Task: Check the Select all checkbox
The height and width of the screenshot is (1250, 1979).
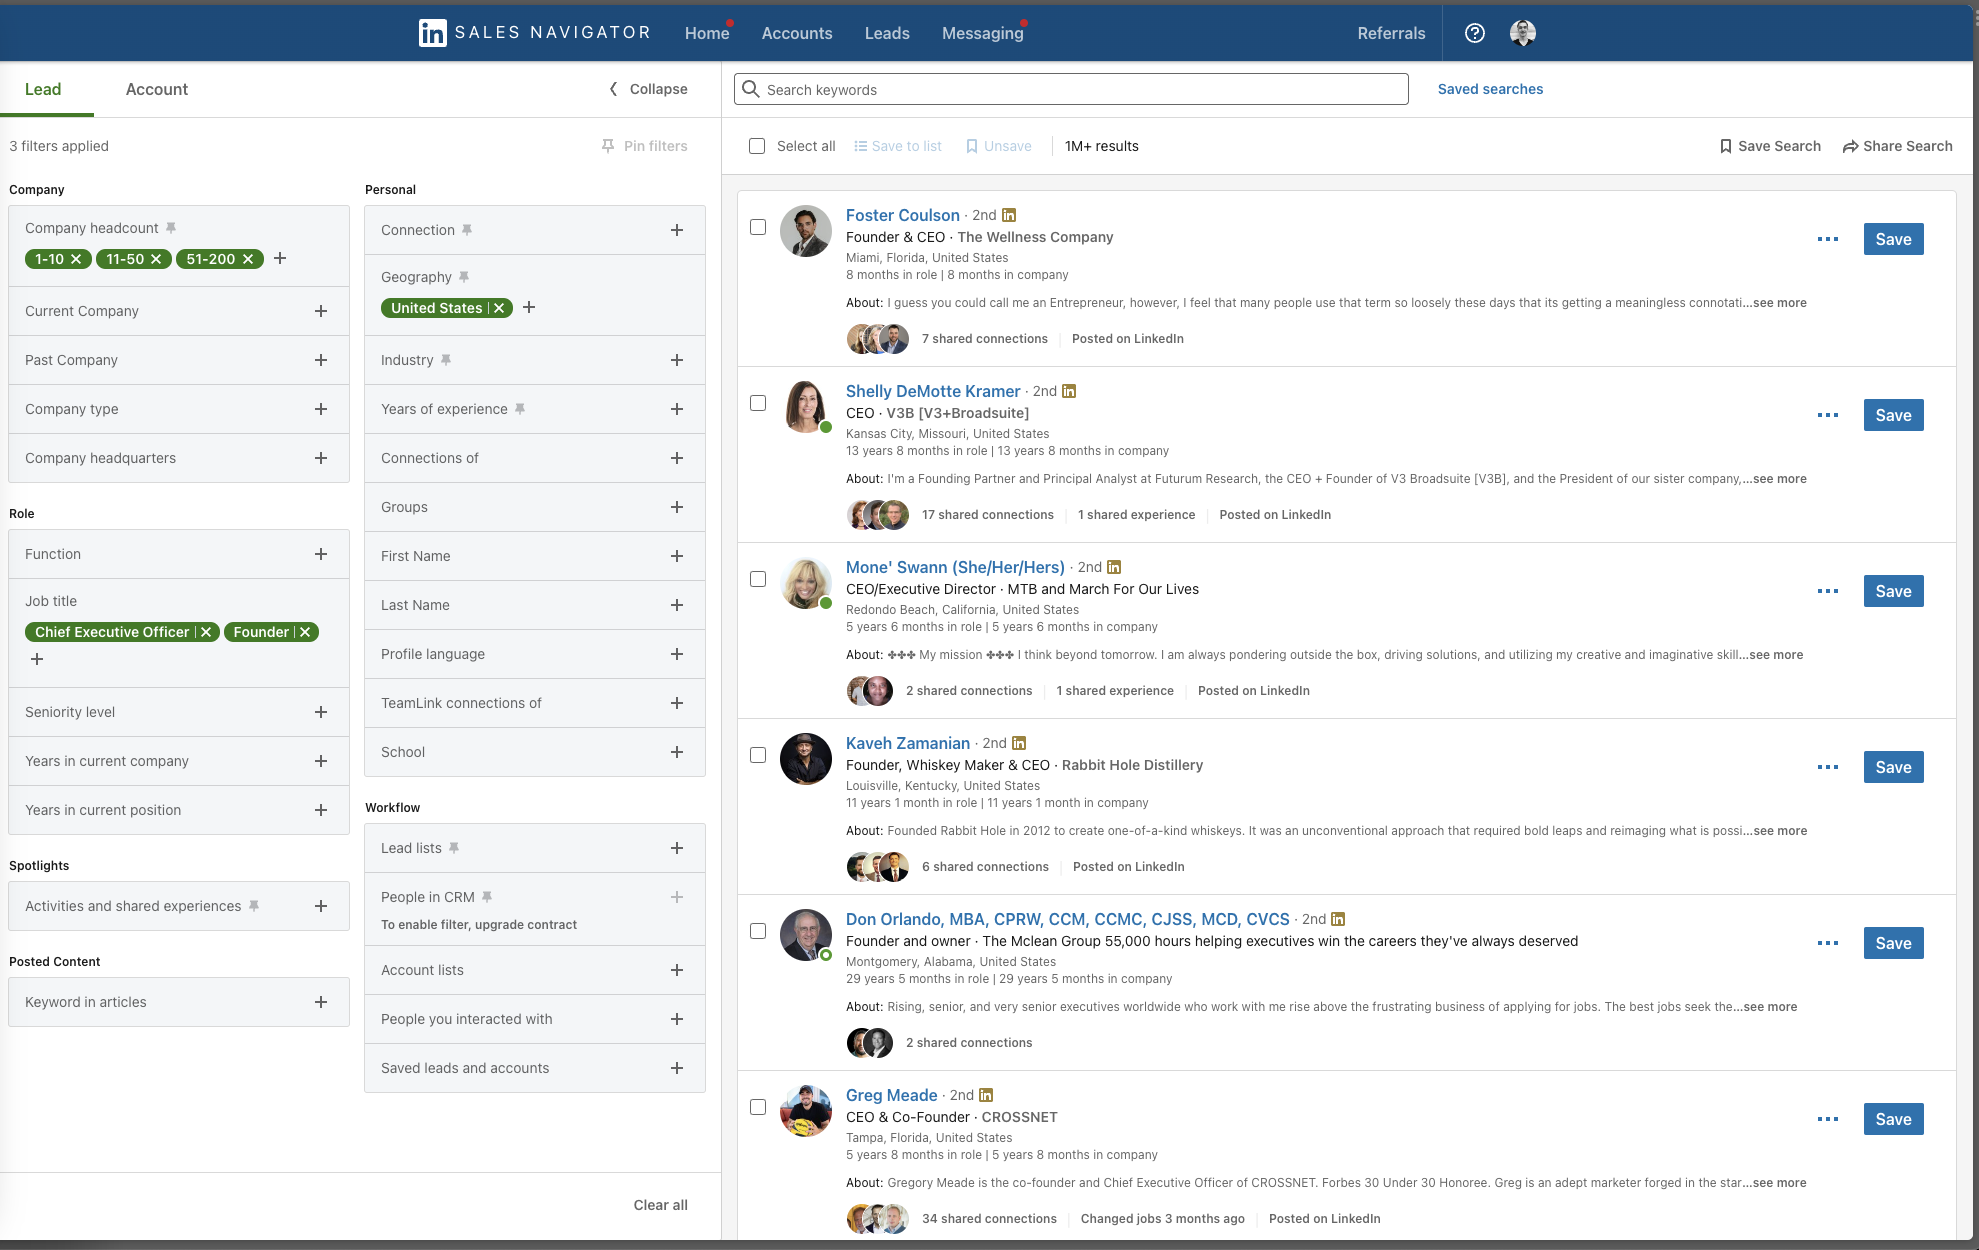Action: click(757, 146)
